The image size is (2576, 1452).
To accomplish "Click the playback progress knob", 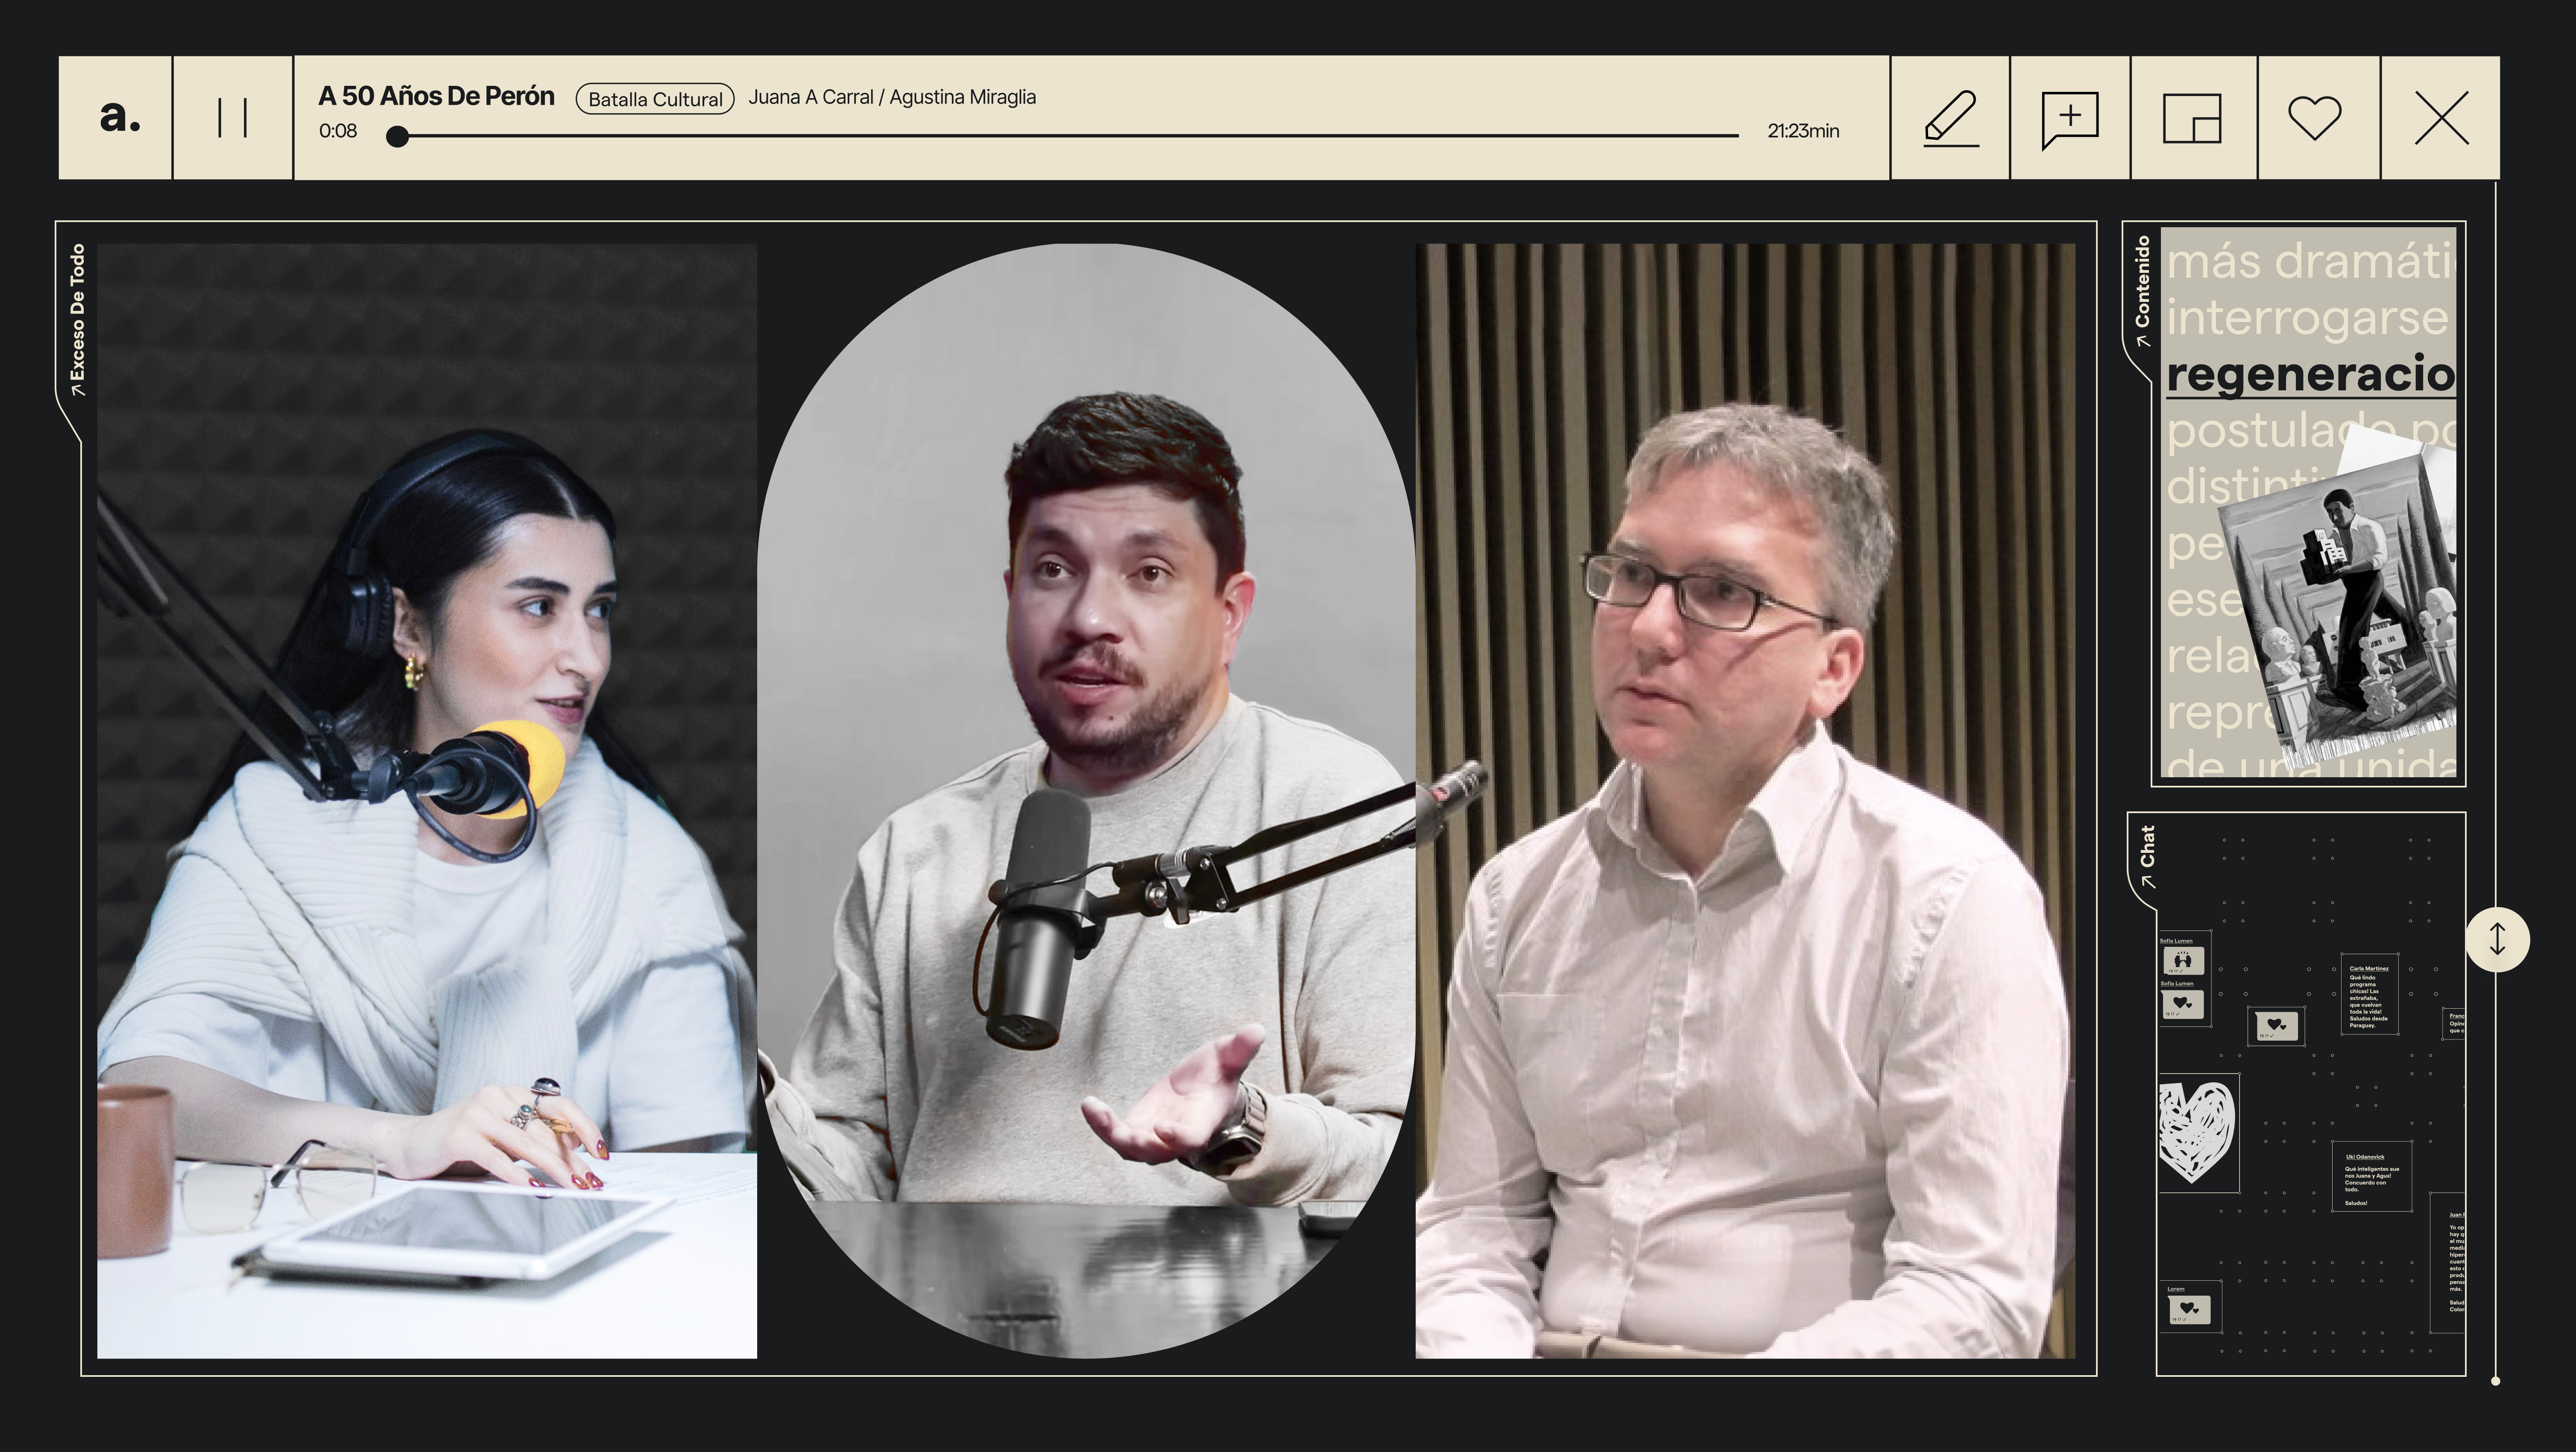I will [x=397, y=136].
